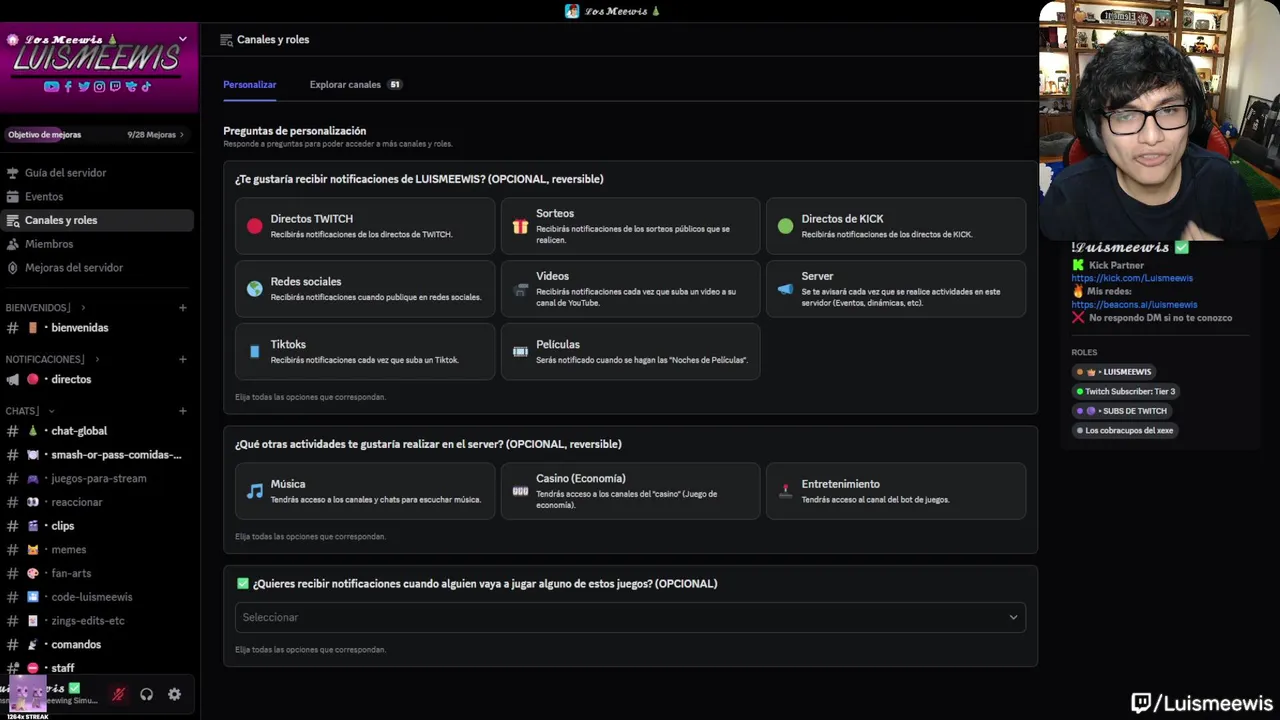Open the kick.com/Luismeewis link
1280x720 pixels.
pos(1132,278)
